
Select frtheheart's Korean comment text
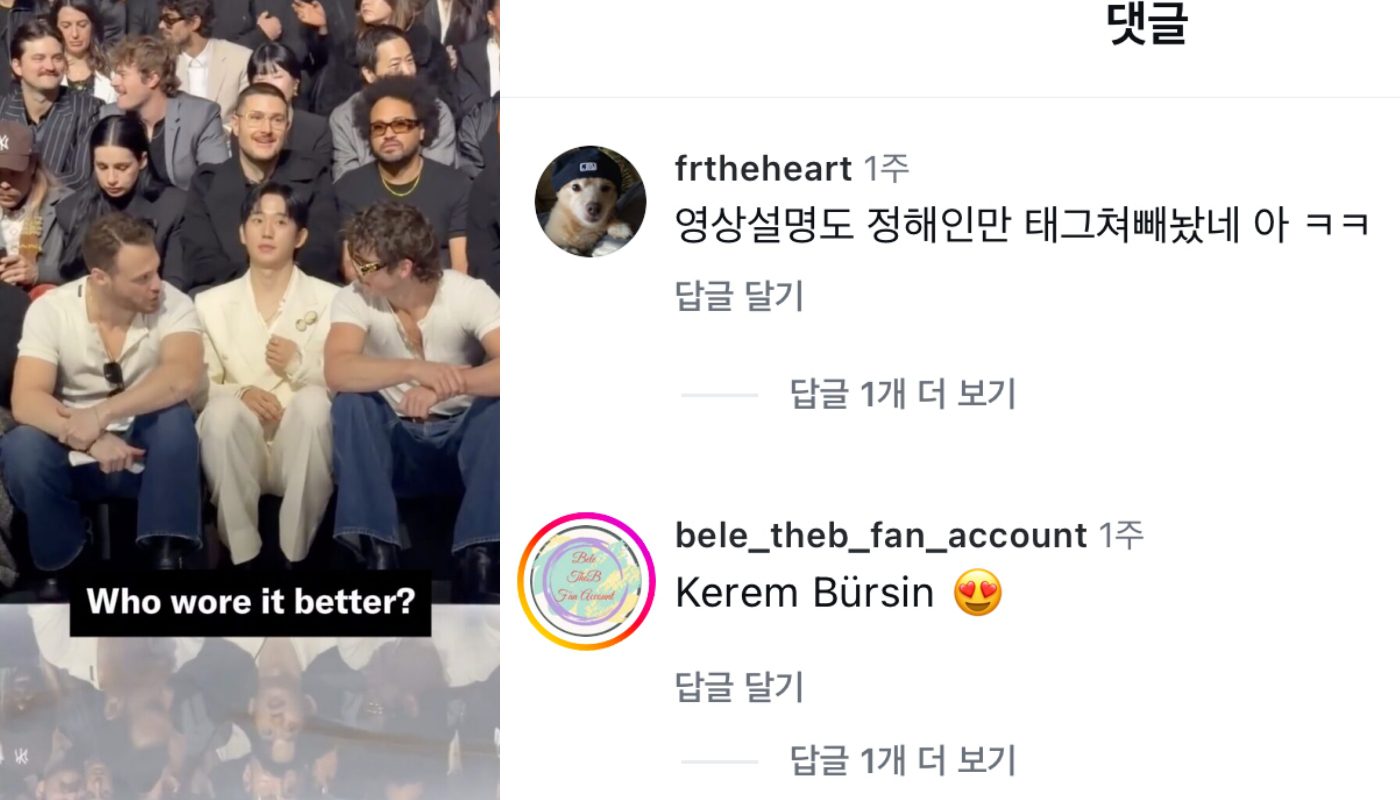[x=1022, y=227]
